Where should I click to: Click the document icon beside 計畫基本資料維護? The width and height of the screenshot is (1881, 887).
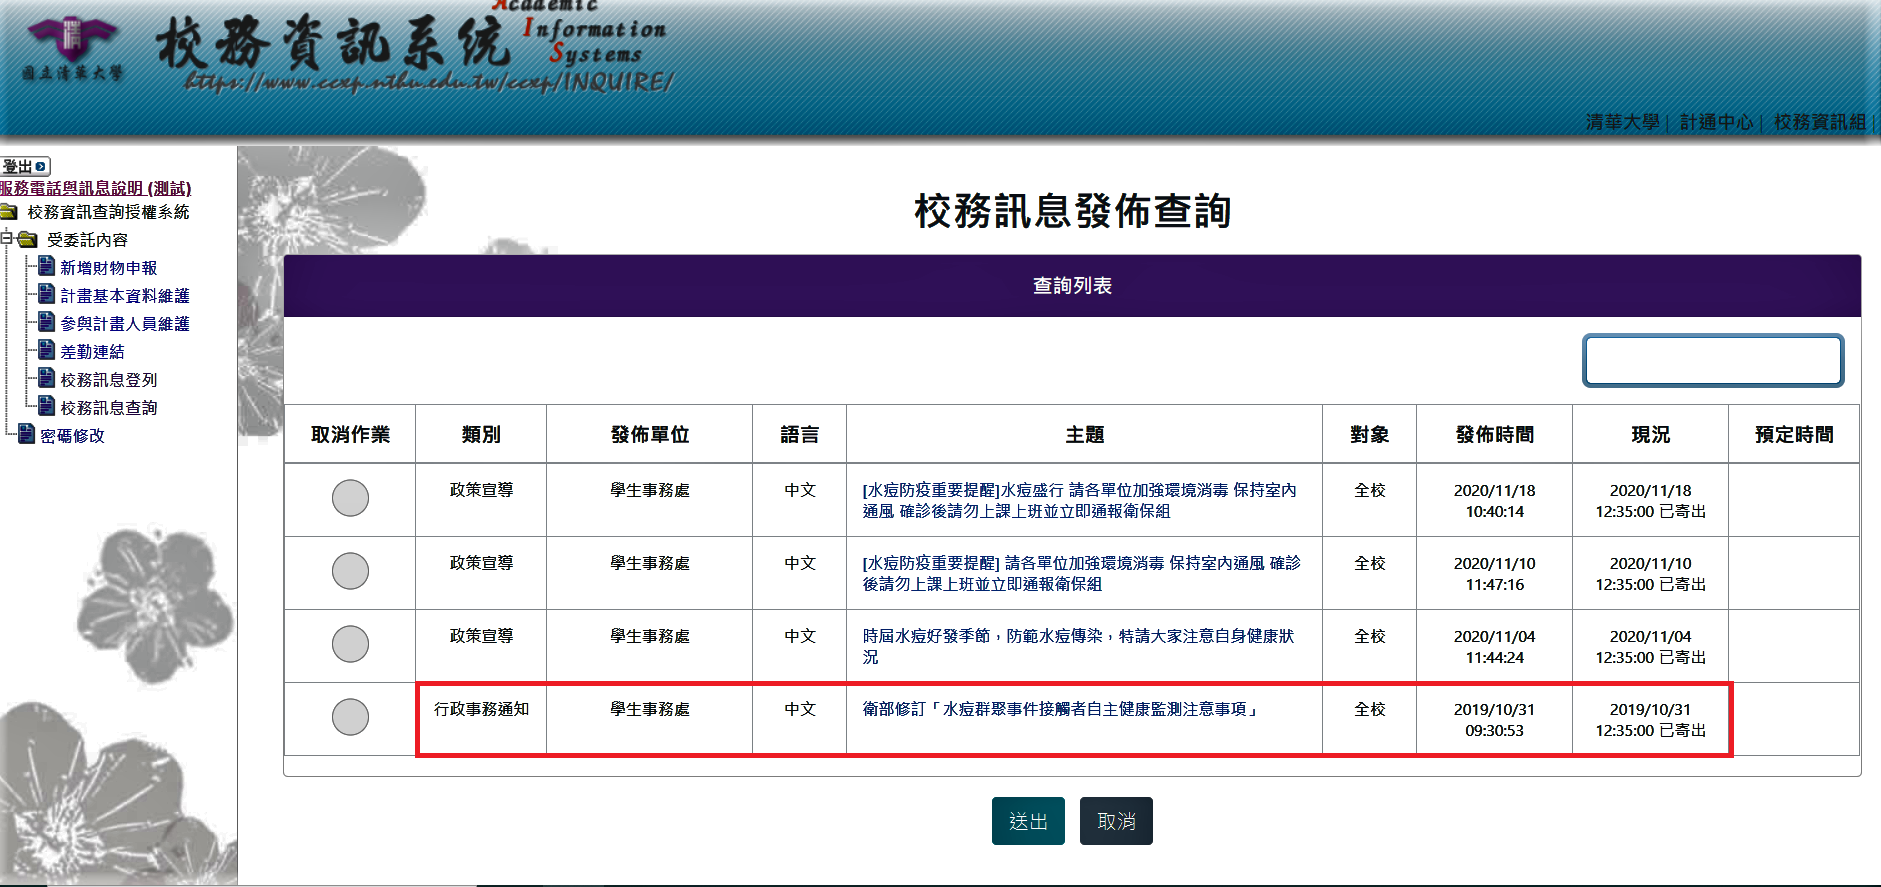(46, 294)
